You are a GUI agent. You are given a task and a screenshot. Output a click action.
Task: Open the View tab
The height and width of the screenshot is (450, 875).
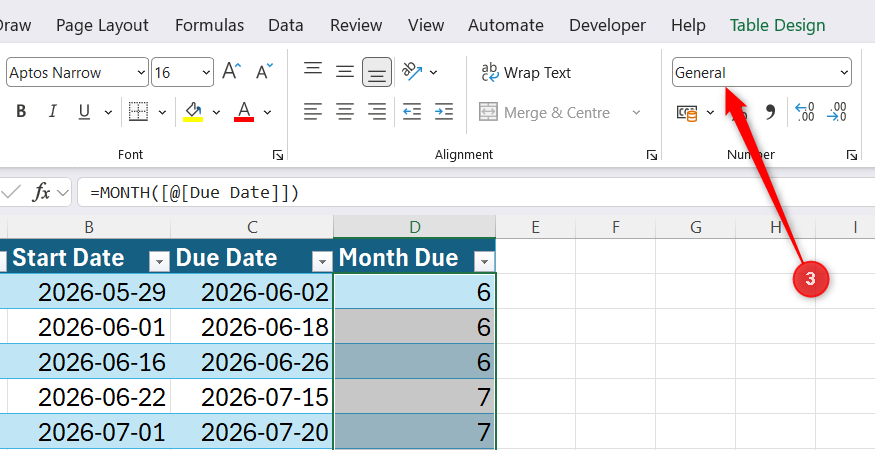426,25
